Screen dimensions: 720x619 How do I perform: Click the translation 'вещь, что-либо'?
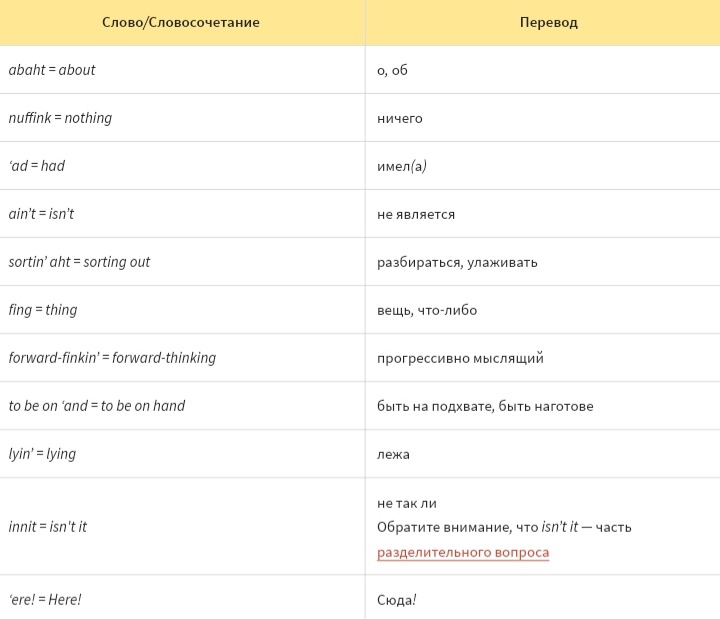[427, 310]
